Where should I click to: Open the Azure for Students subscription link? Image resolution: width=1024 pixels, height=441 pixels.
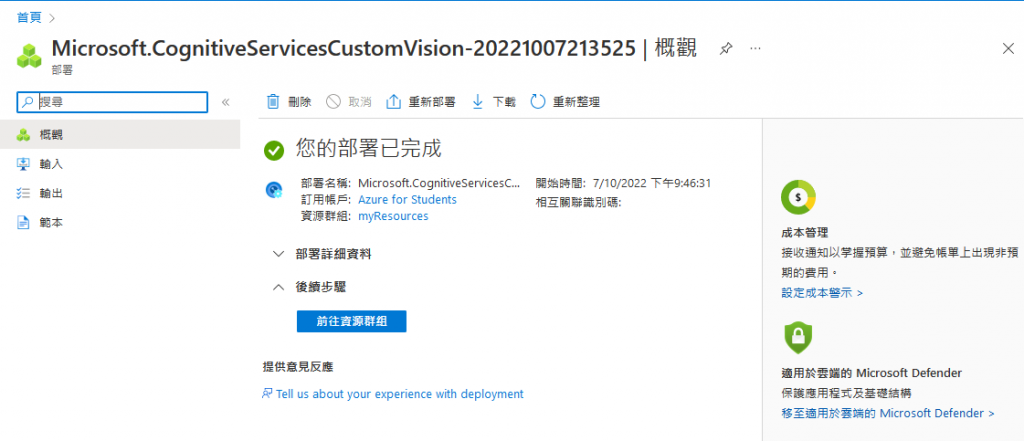coord(408,199)
